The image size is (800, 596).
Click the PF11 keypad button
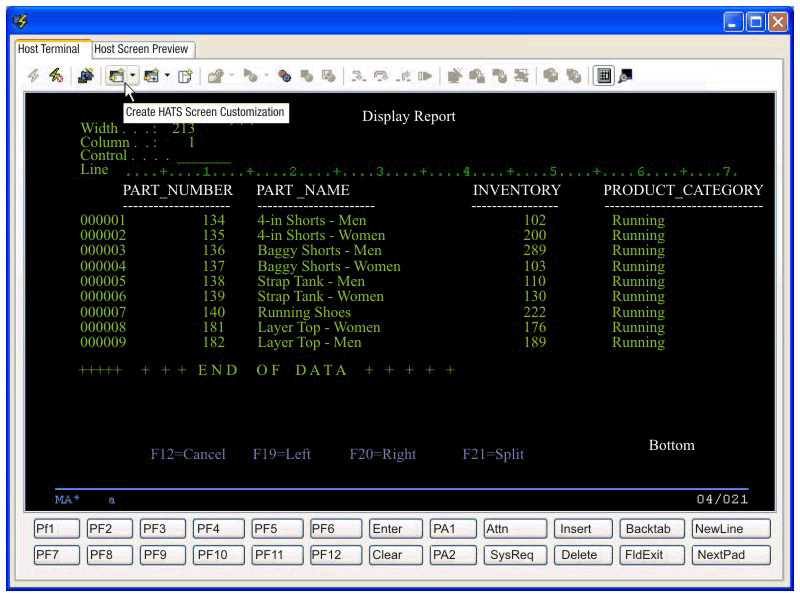277,555
